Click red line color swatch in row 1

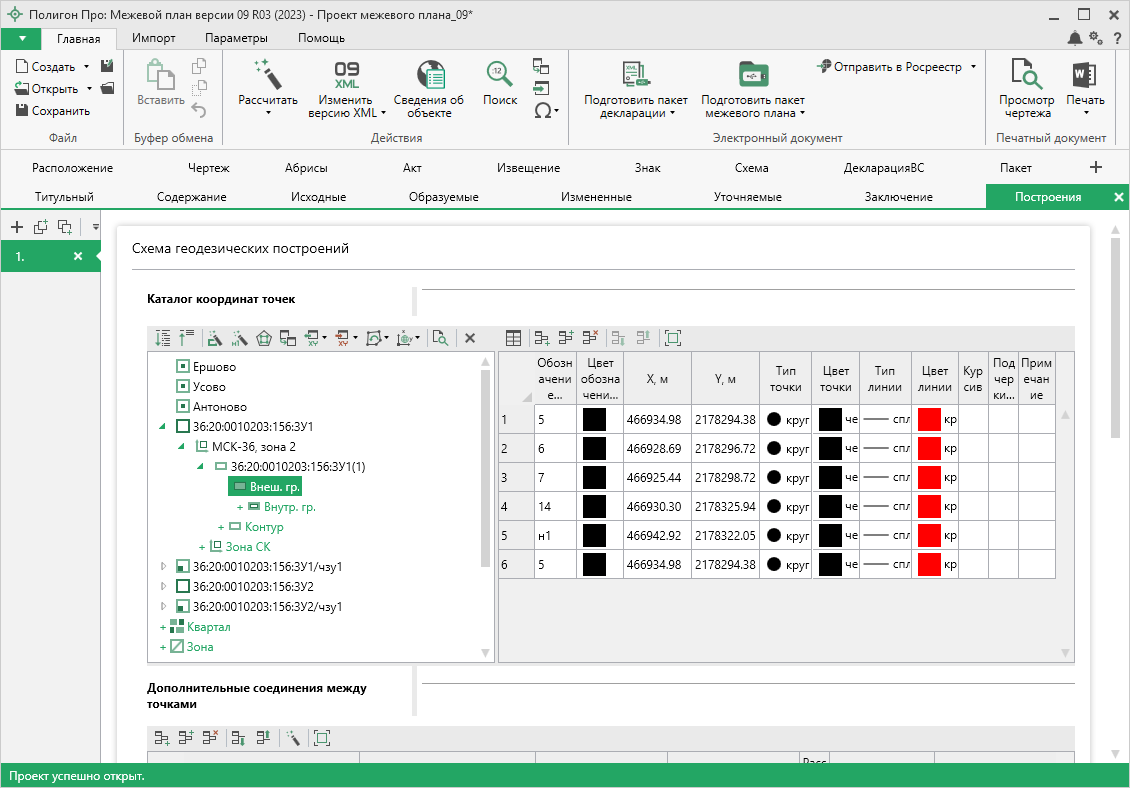929,420
